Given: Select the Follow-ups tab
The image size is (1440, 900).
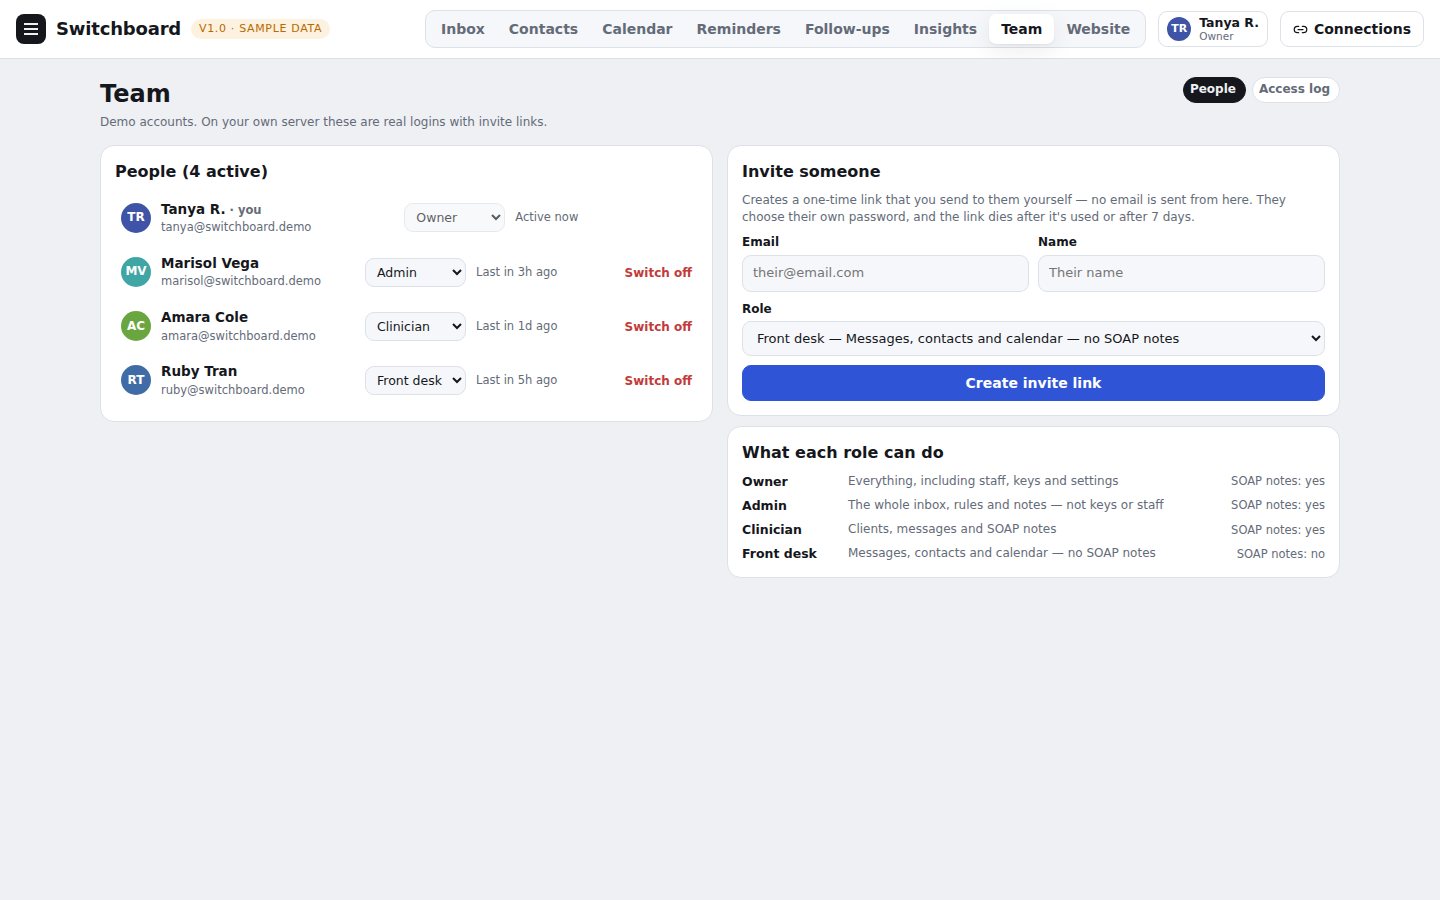Looking at the screenshot, I should (x=847, y=29).
